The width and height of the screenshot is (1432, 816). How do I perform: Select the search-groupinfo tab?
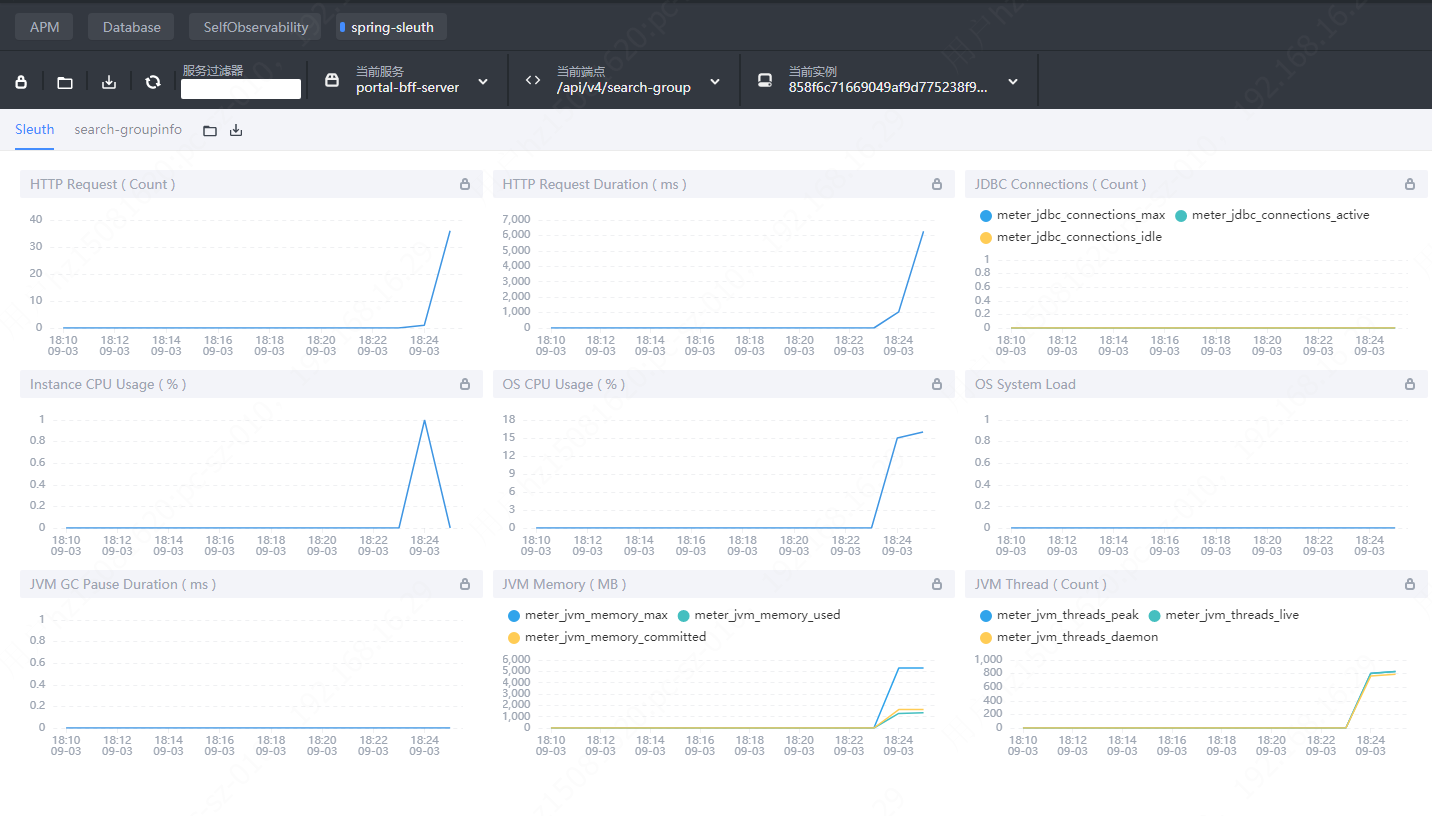(x=128, y=129)
